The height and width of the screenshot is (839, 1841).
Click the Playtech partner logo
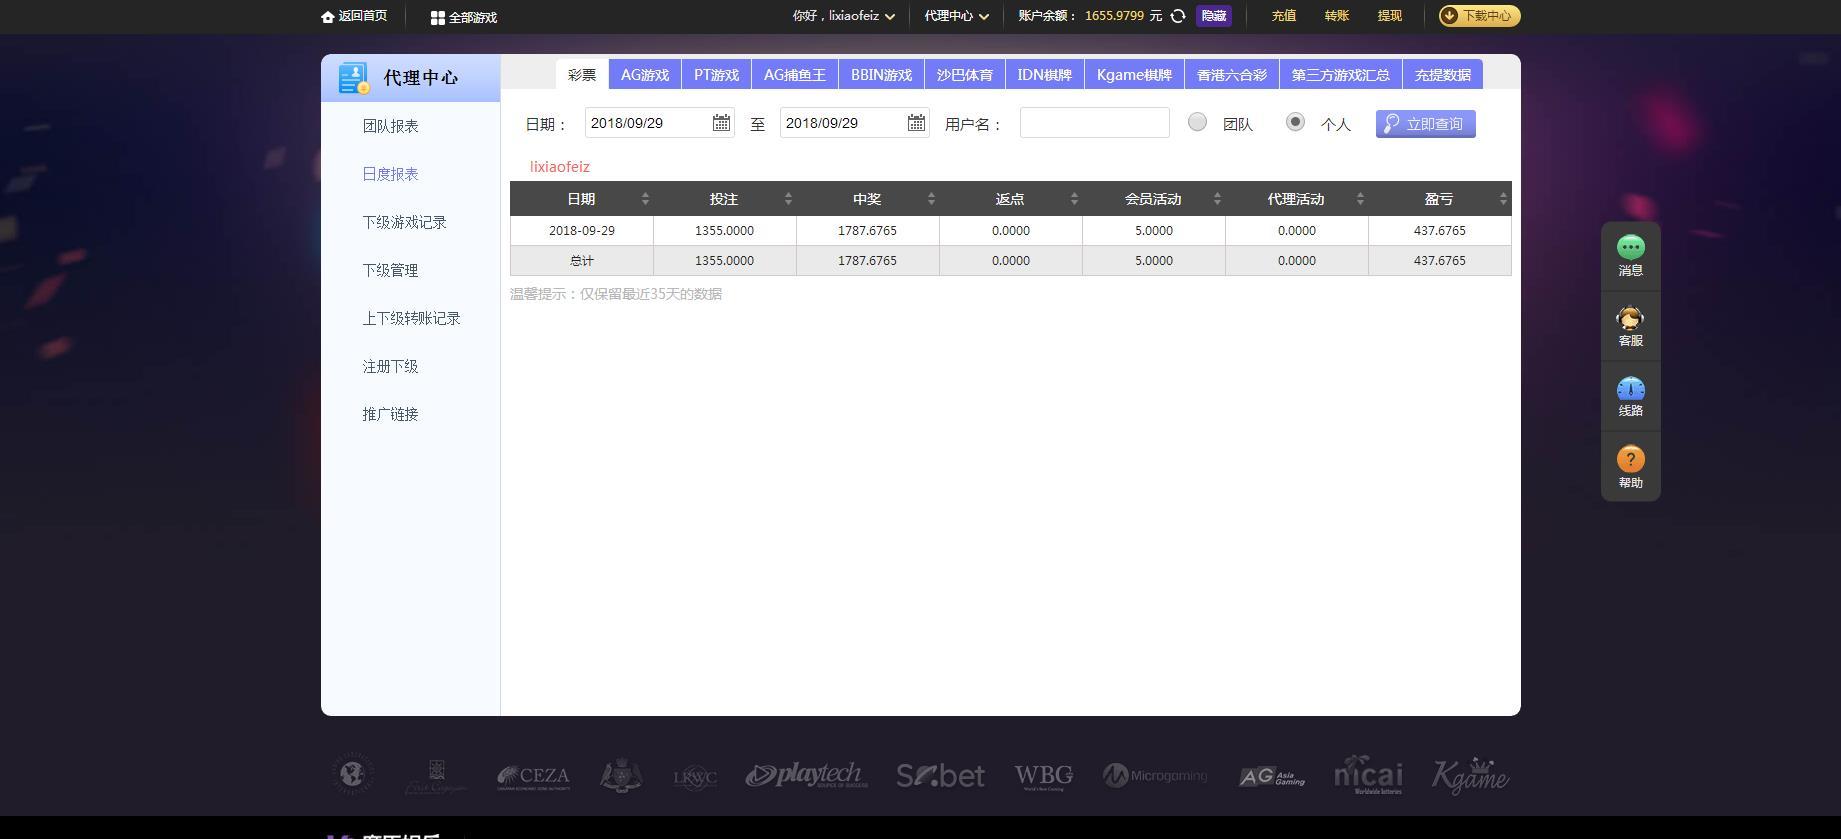(x=807, y=775)
